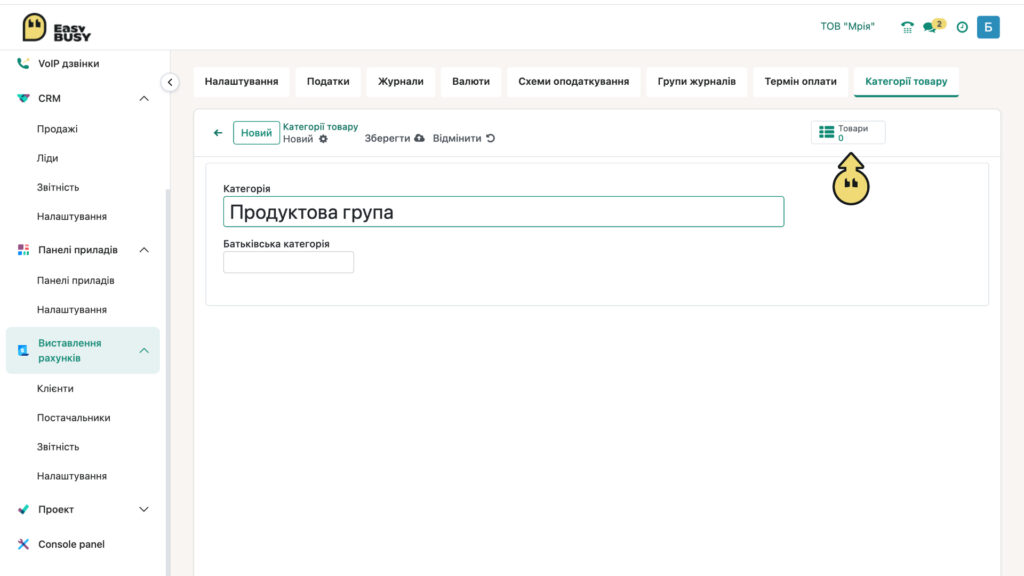Open the Батьківська категорія dropdown field
1024x576 pixels.
click(289, 262)
